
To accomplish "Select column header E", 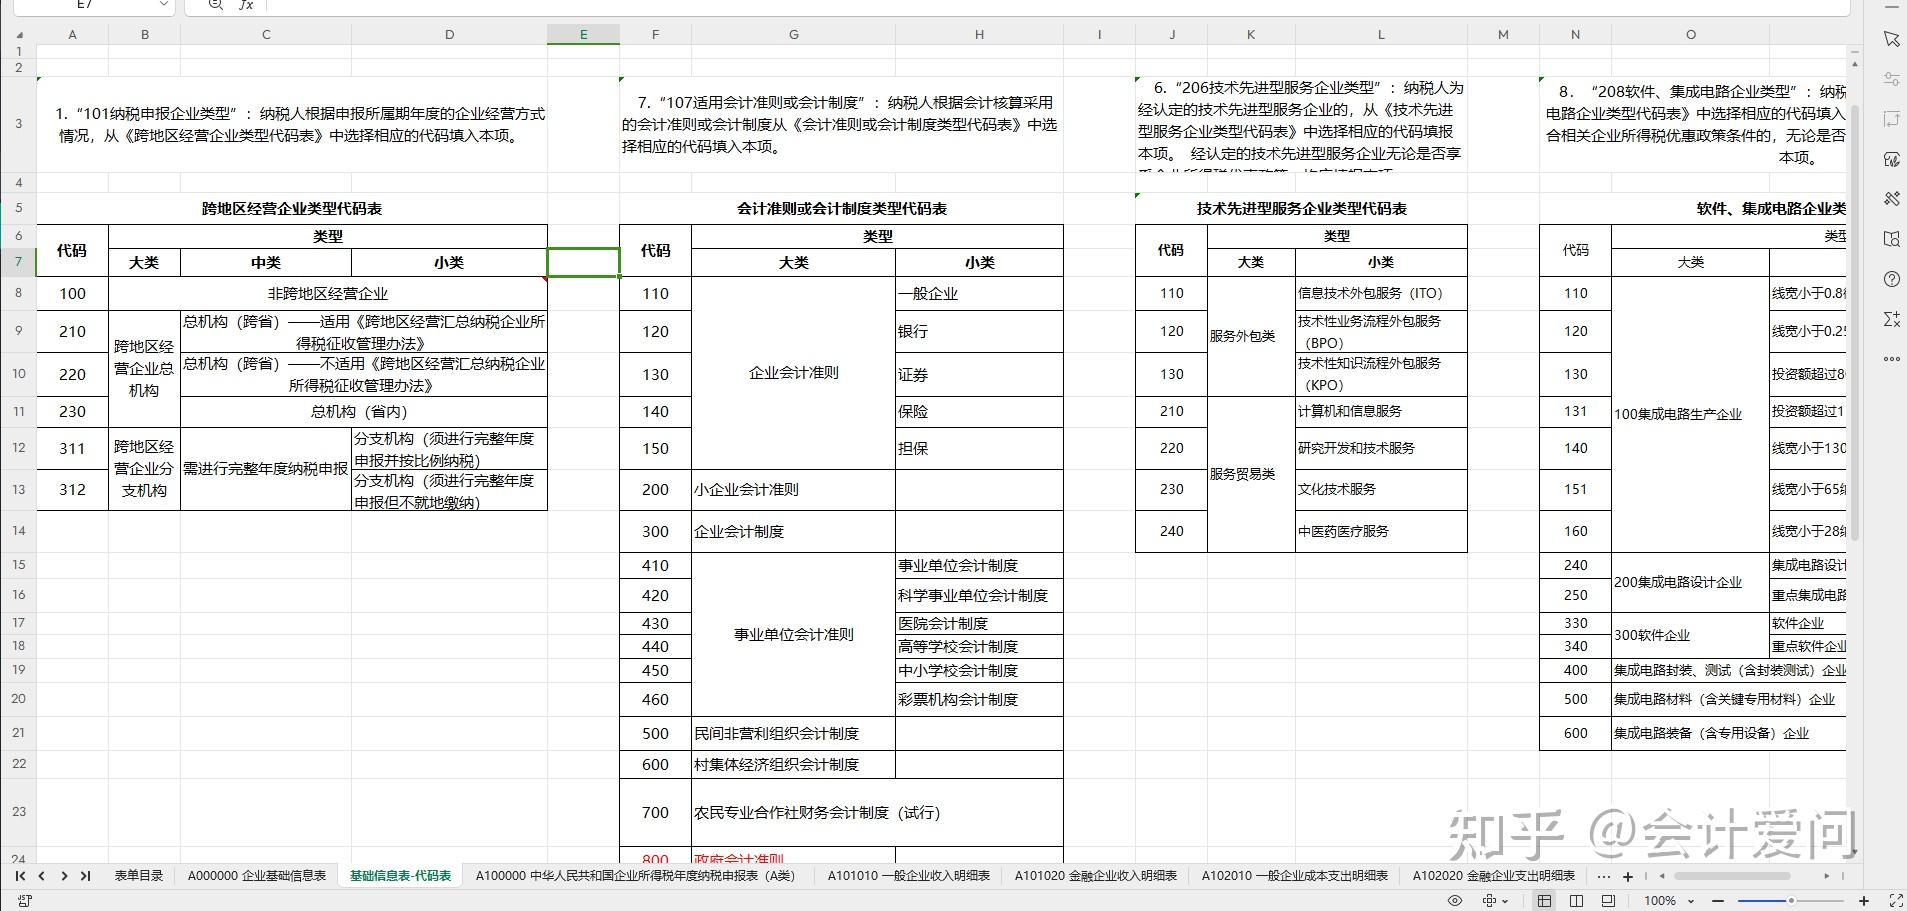I will 583,35.
